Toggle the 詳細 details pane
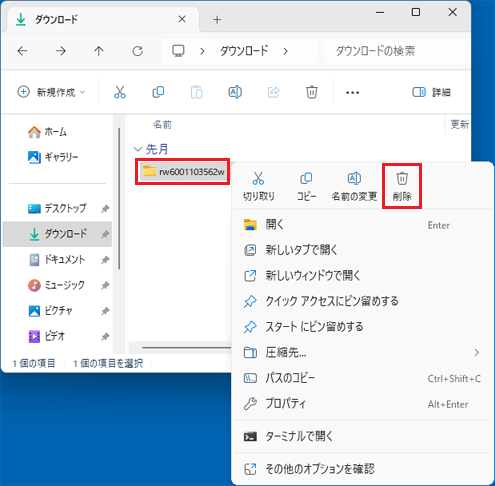The image size is (495, 486). click(431, 92)
